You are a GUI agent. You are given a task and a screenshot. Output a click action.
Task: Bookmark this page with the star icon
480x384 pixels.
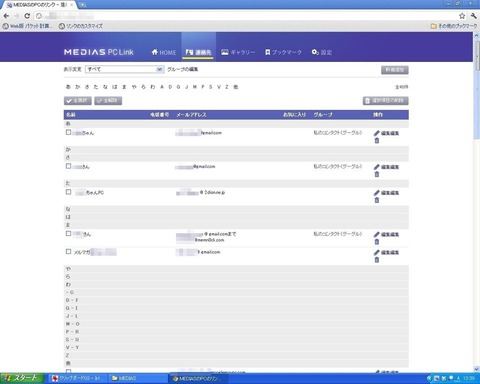click(462, 16)
